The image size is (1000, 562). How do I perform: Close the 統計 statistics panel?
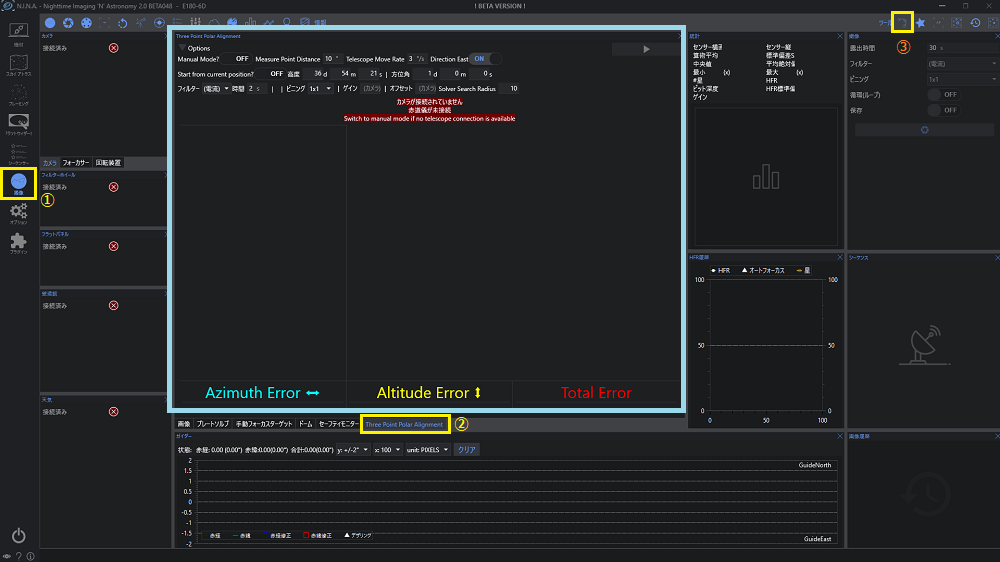coord(839,36)
